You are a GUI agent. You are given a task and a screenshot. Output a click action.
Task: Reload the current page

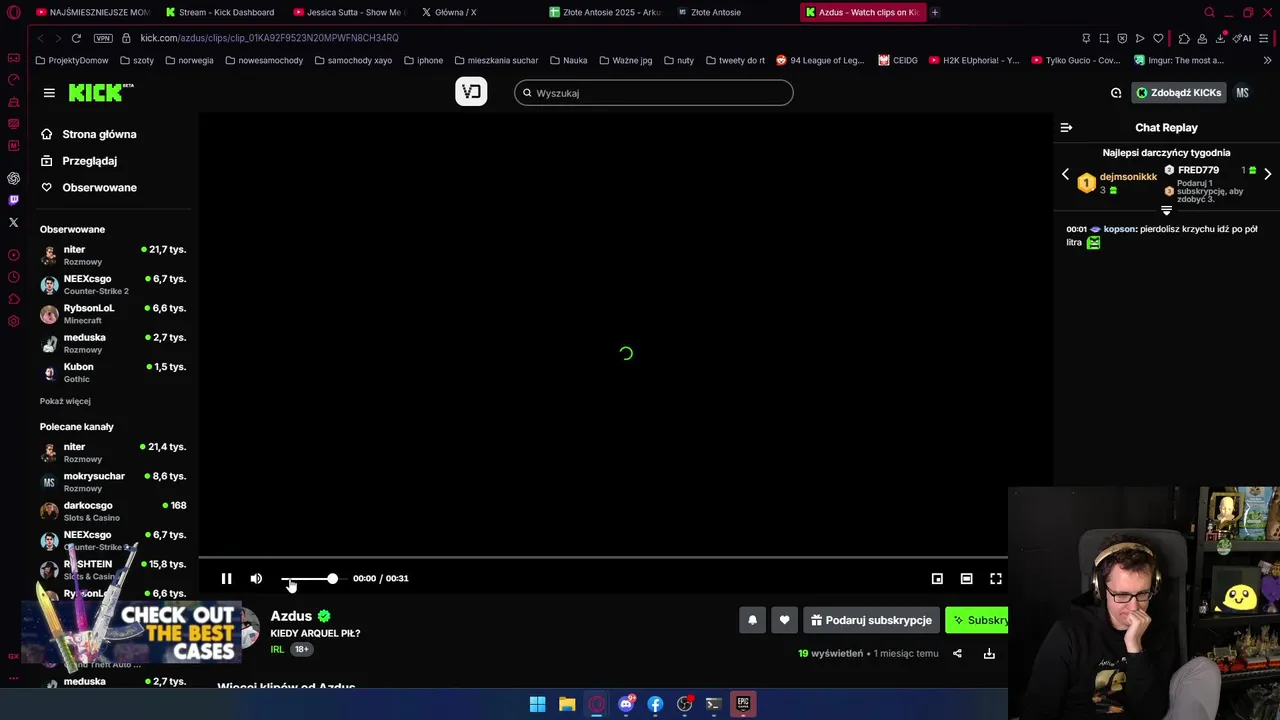pos(75,38)
